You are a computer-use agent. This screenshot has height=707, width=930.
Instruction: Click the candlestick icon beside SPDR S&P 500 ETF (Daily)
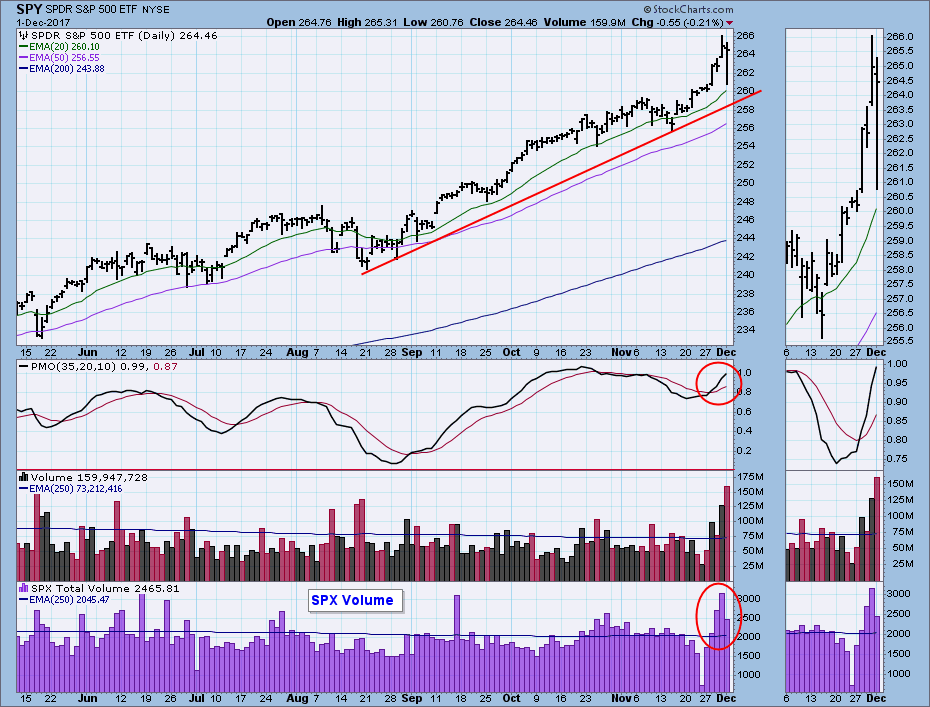24,36
